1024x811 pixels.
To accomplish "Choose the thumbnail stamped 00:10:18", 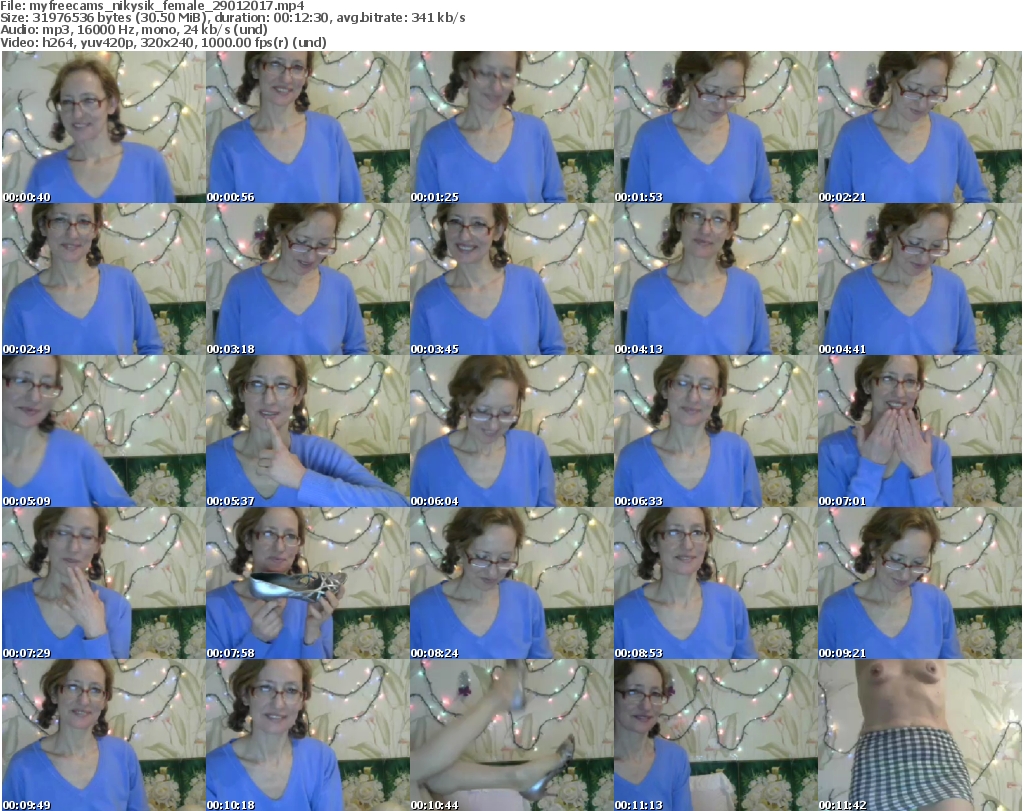I will [x=308, y=735].
